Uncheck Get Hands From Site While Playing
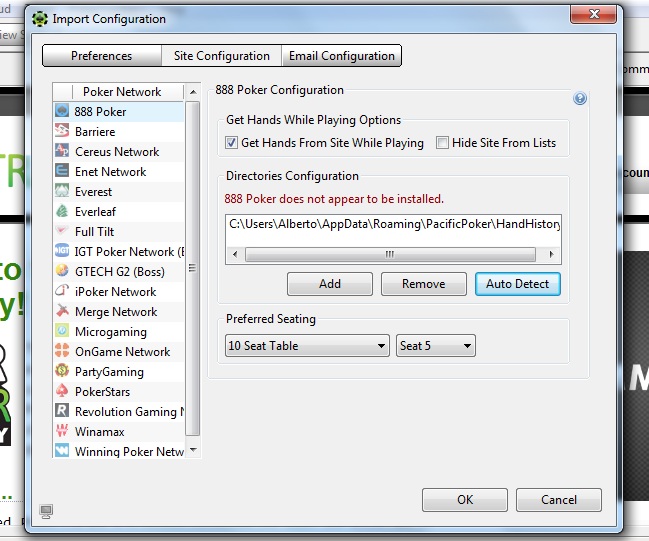Viewport: 649px width, 541px height. pos(231,143)
